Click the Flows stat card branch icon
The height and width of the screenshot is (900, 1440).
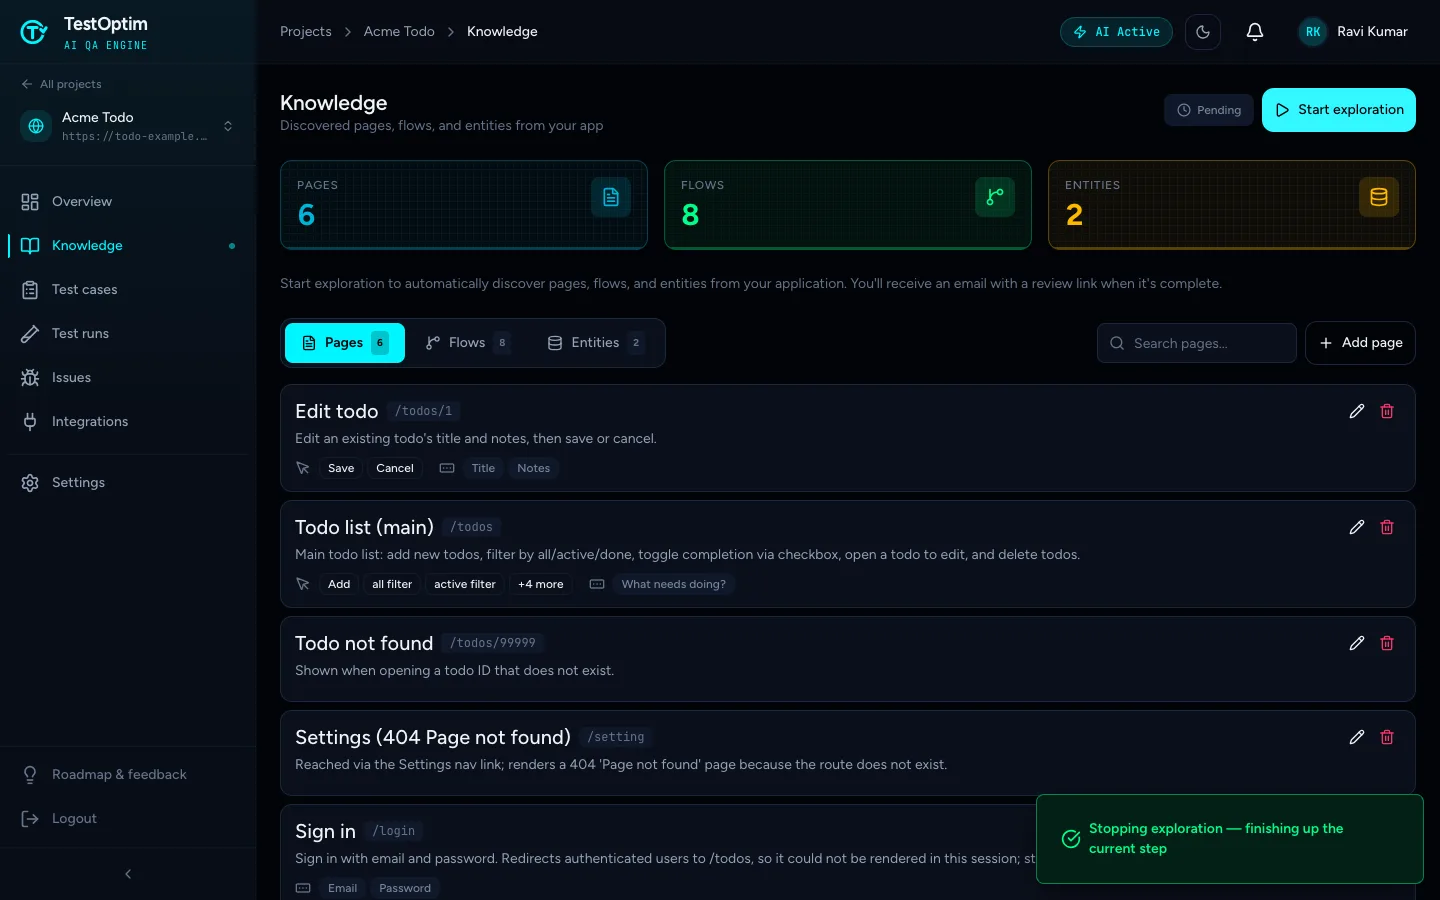[x=995, y=197]
